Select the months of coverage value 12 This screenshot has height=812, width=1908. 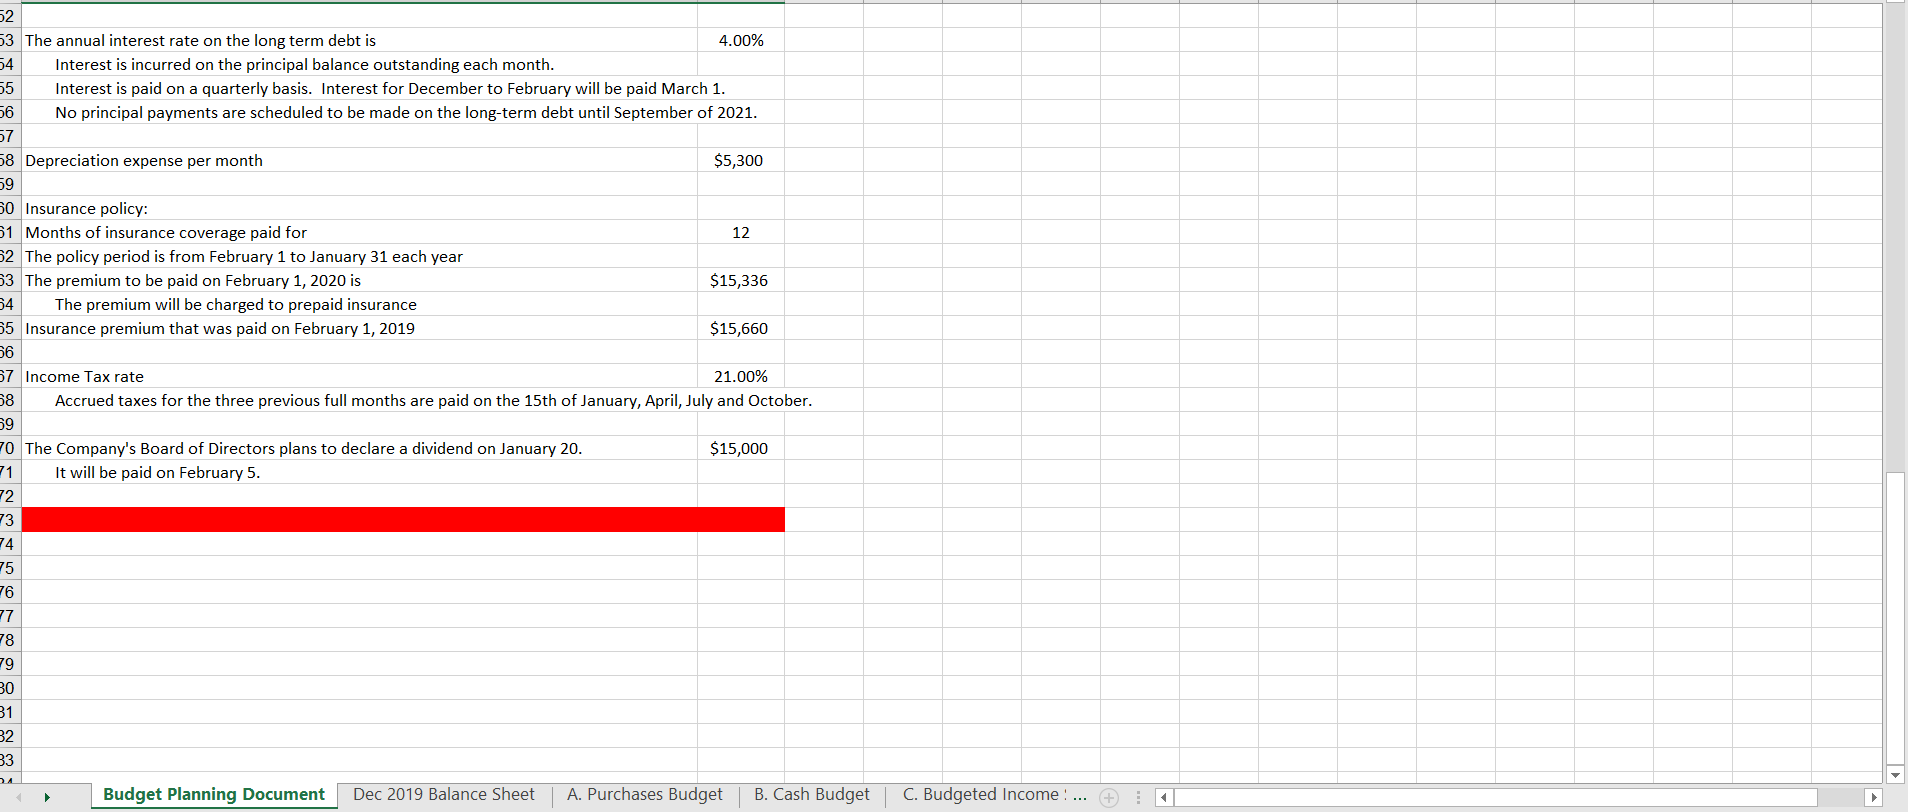741,232
